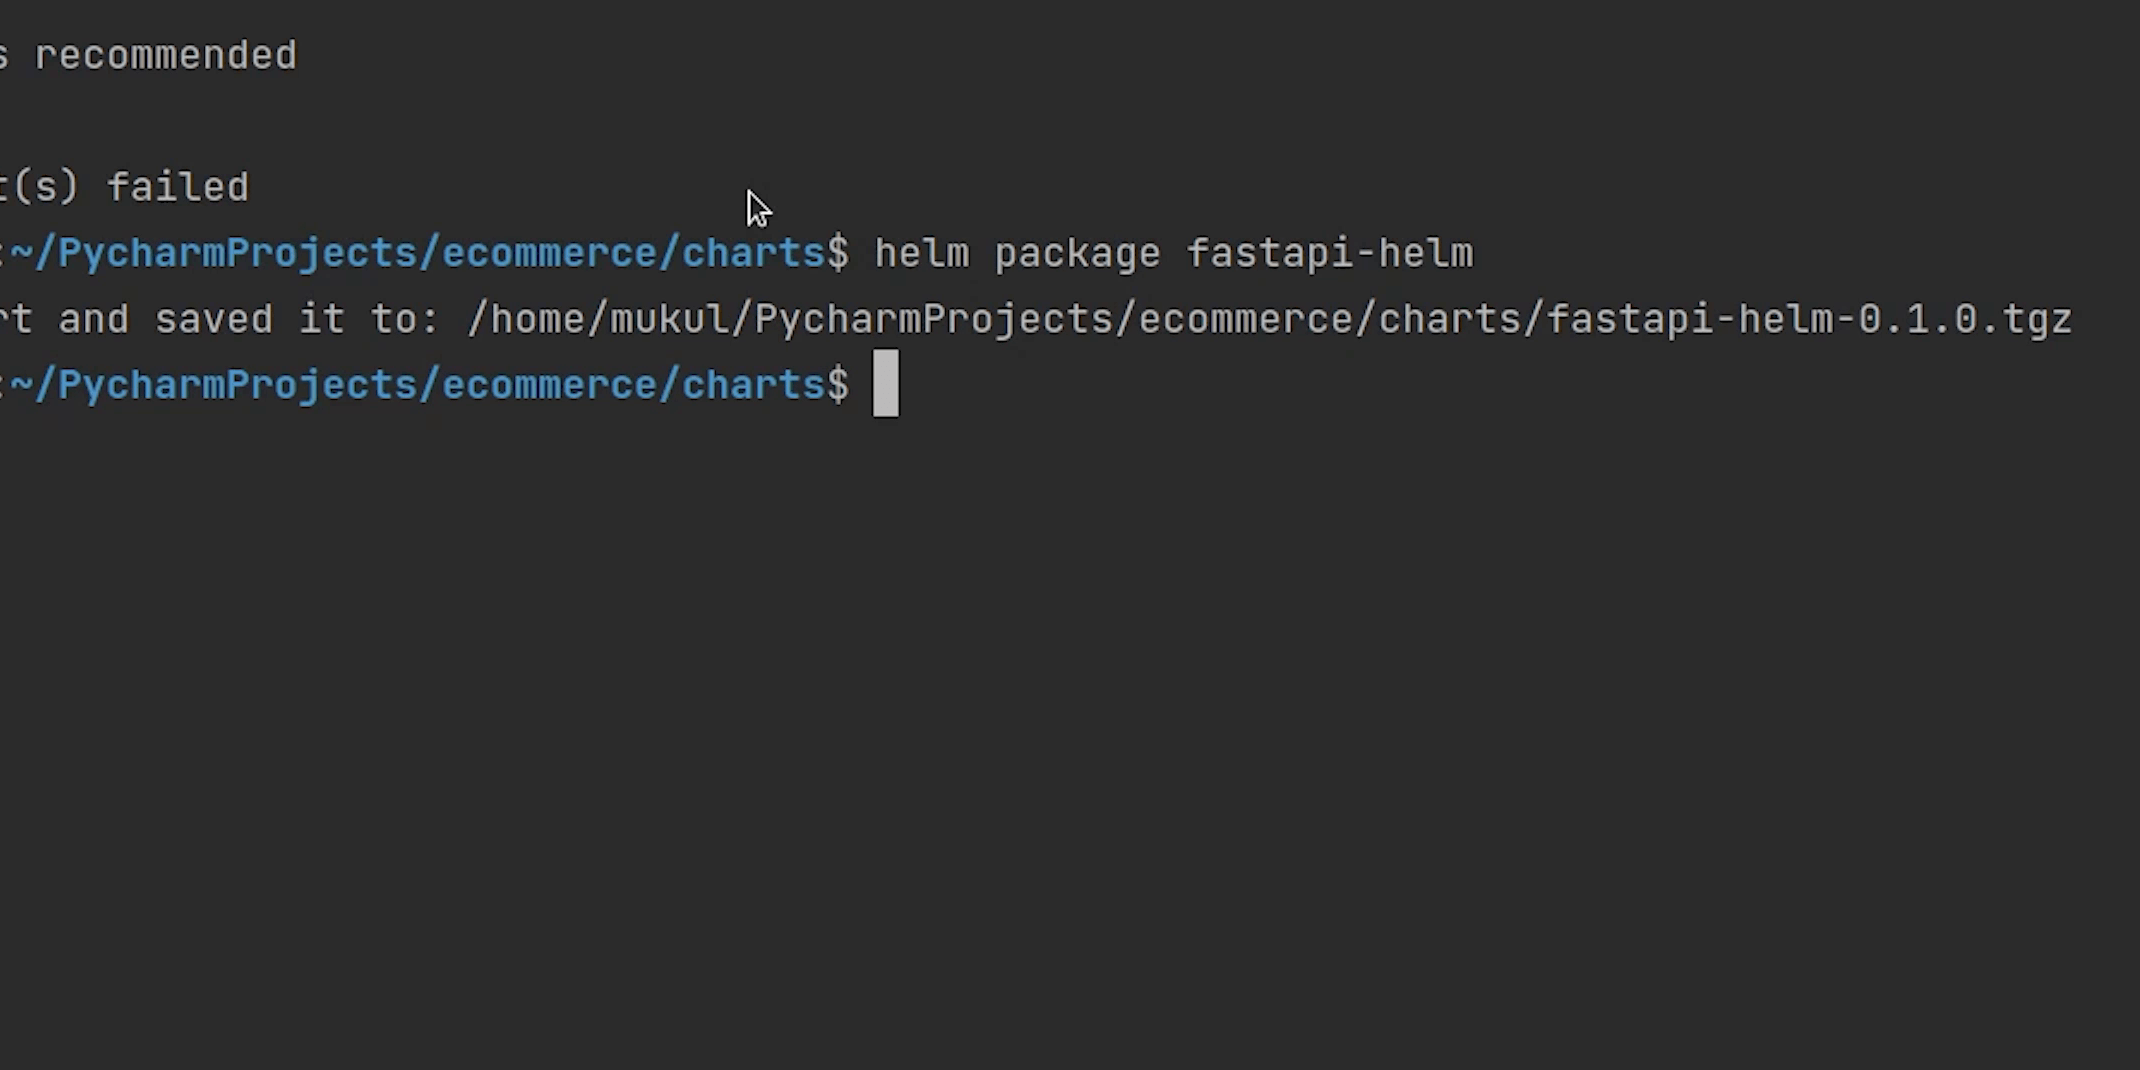The height and width of the screenshot is (1070, 2140).
Task: Click the dollar sign before "helm package"
Action: click(838, 254)
